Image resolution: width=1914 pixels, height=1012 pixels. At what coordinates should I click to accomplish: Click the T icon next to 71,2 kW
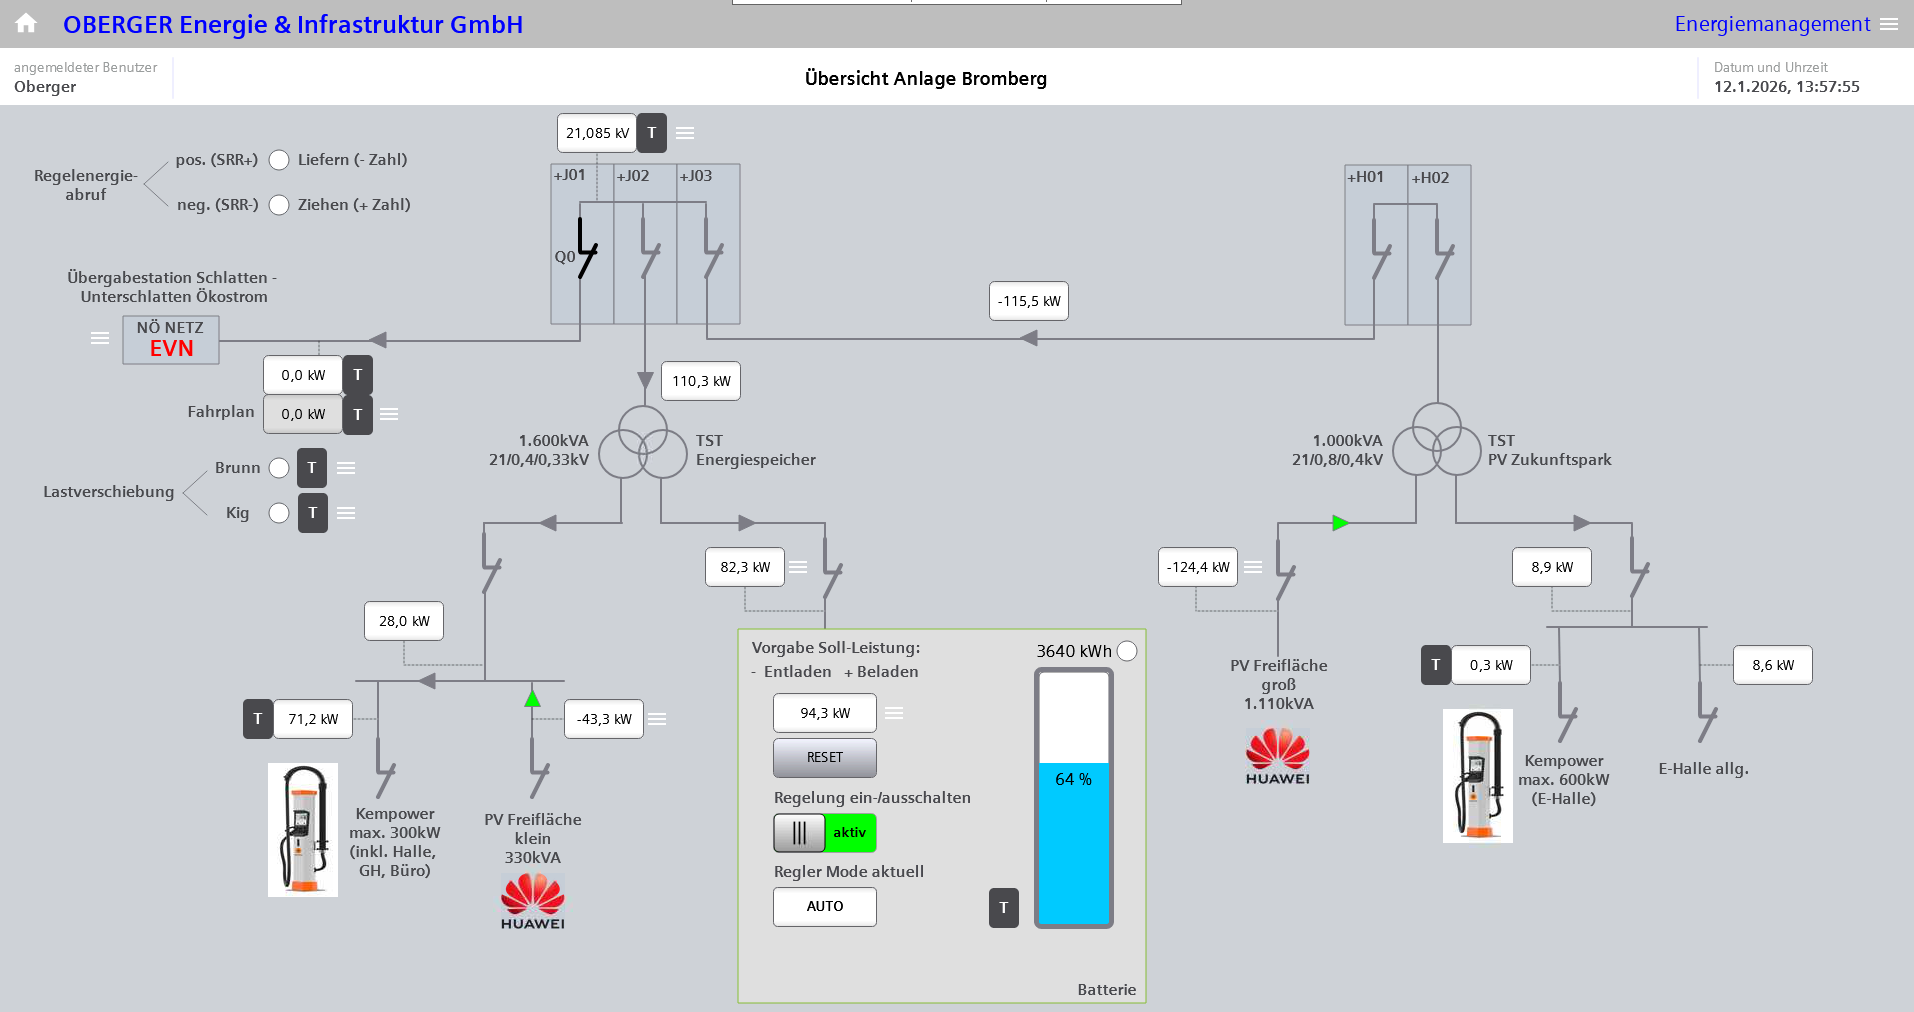[x=258, y=719]
